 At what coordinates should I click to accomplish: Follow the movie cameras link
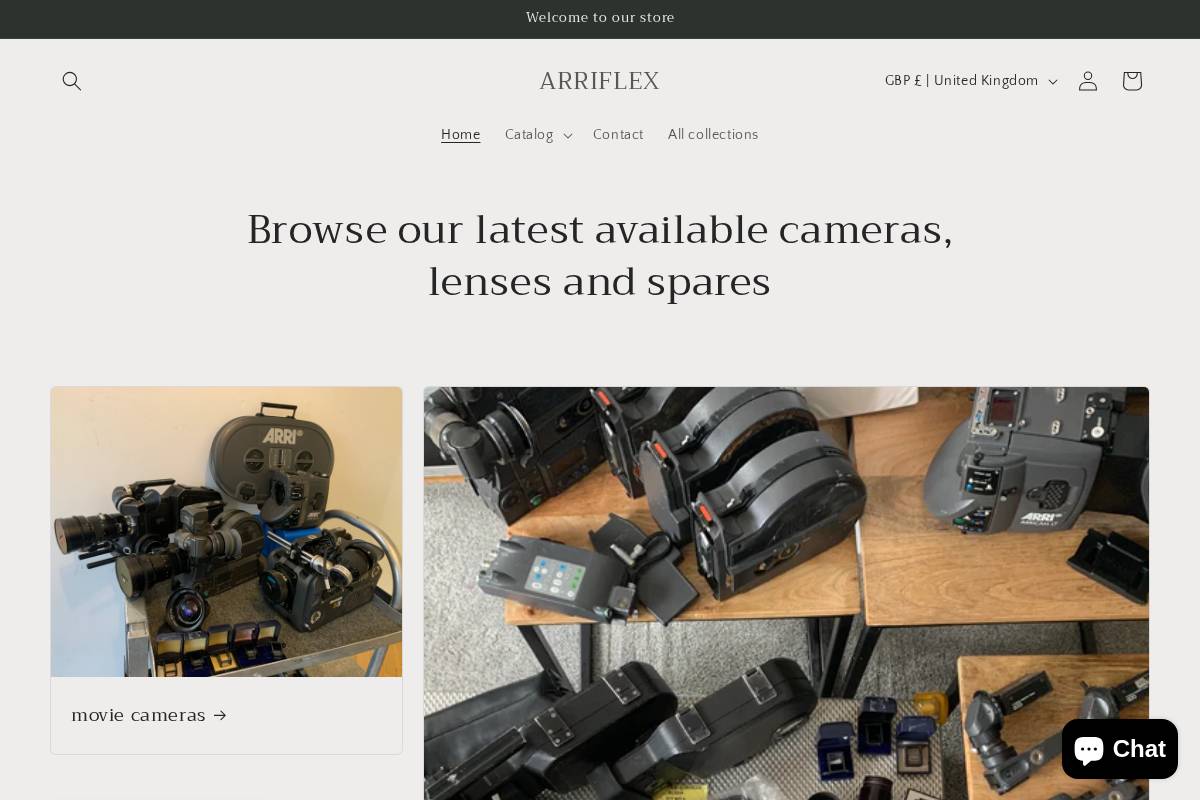(x=139, y=715)
